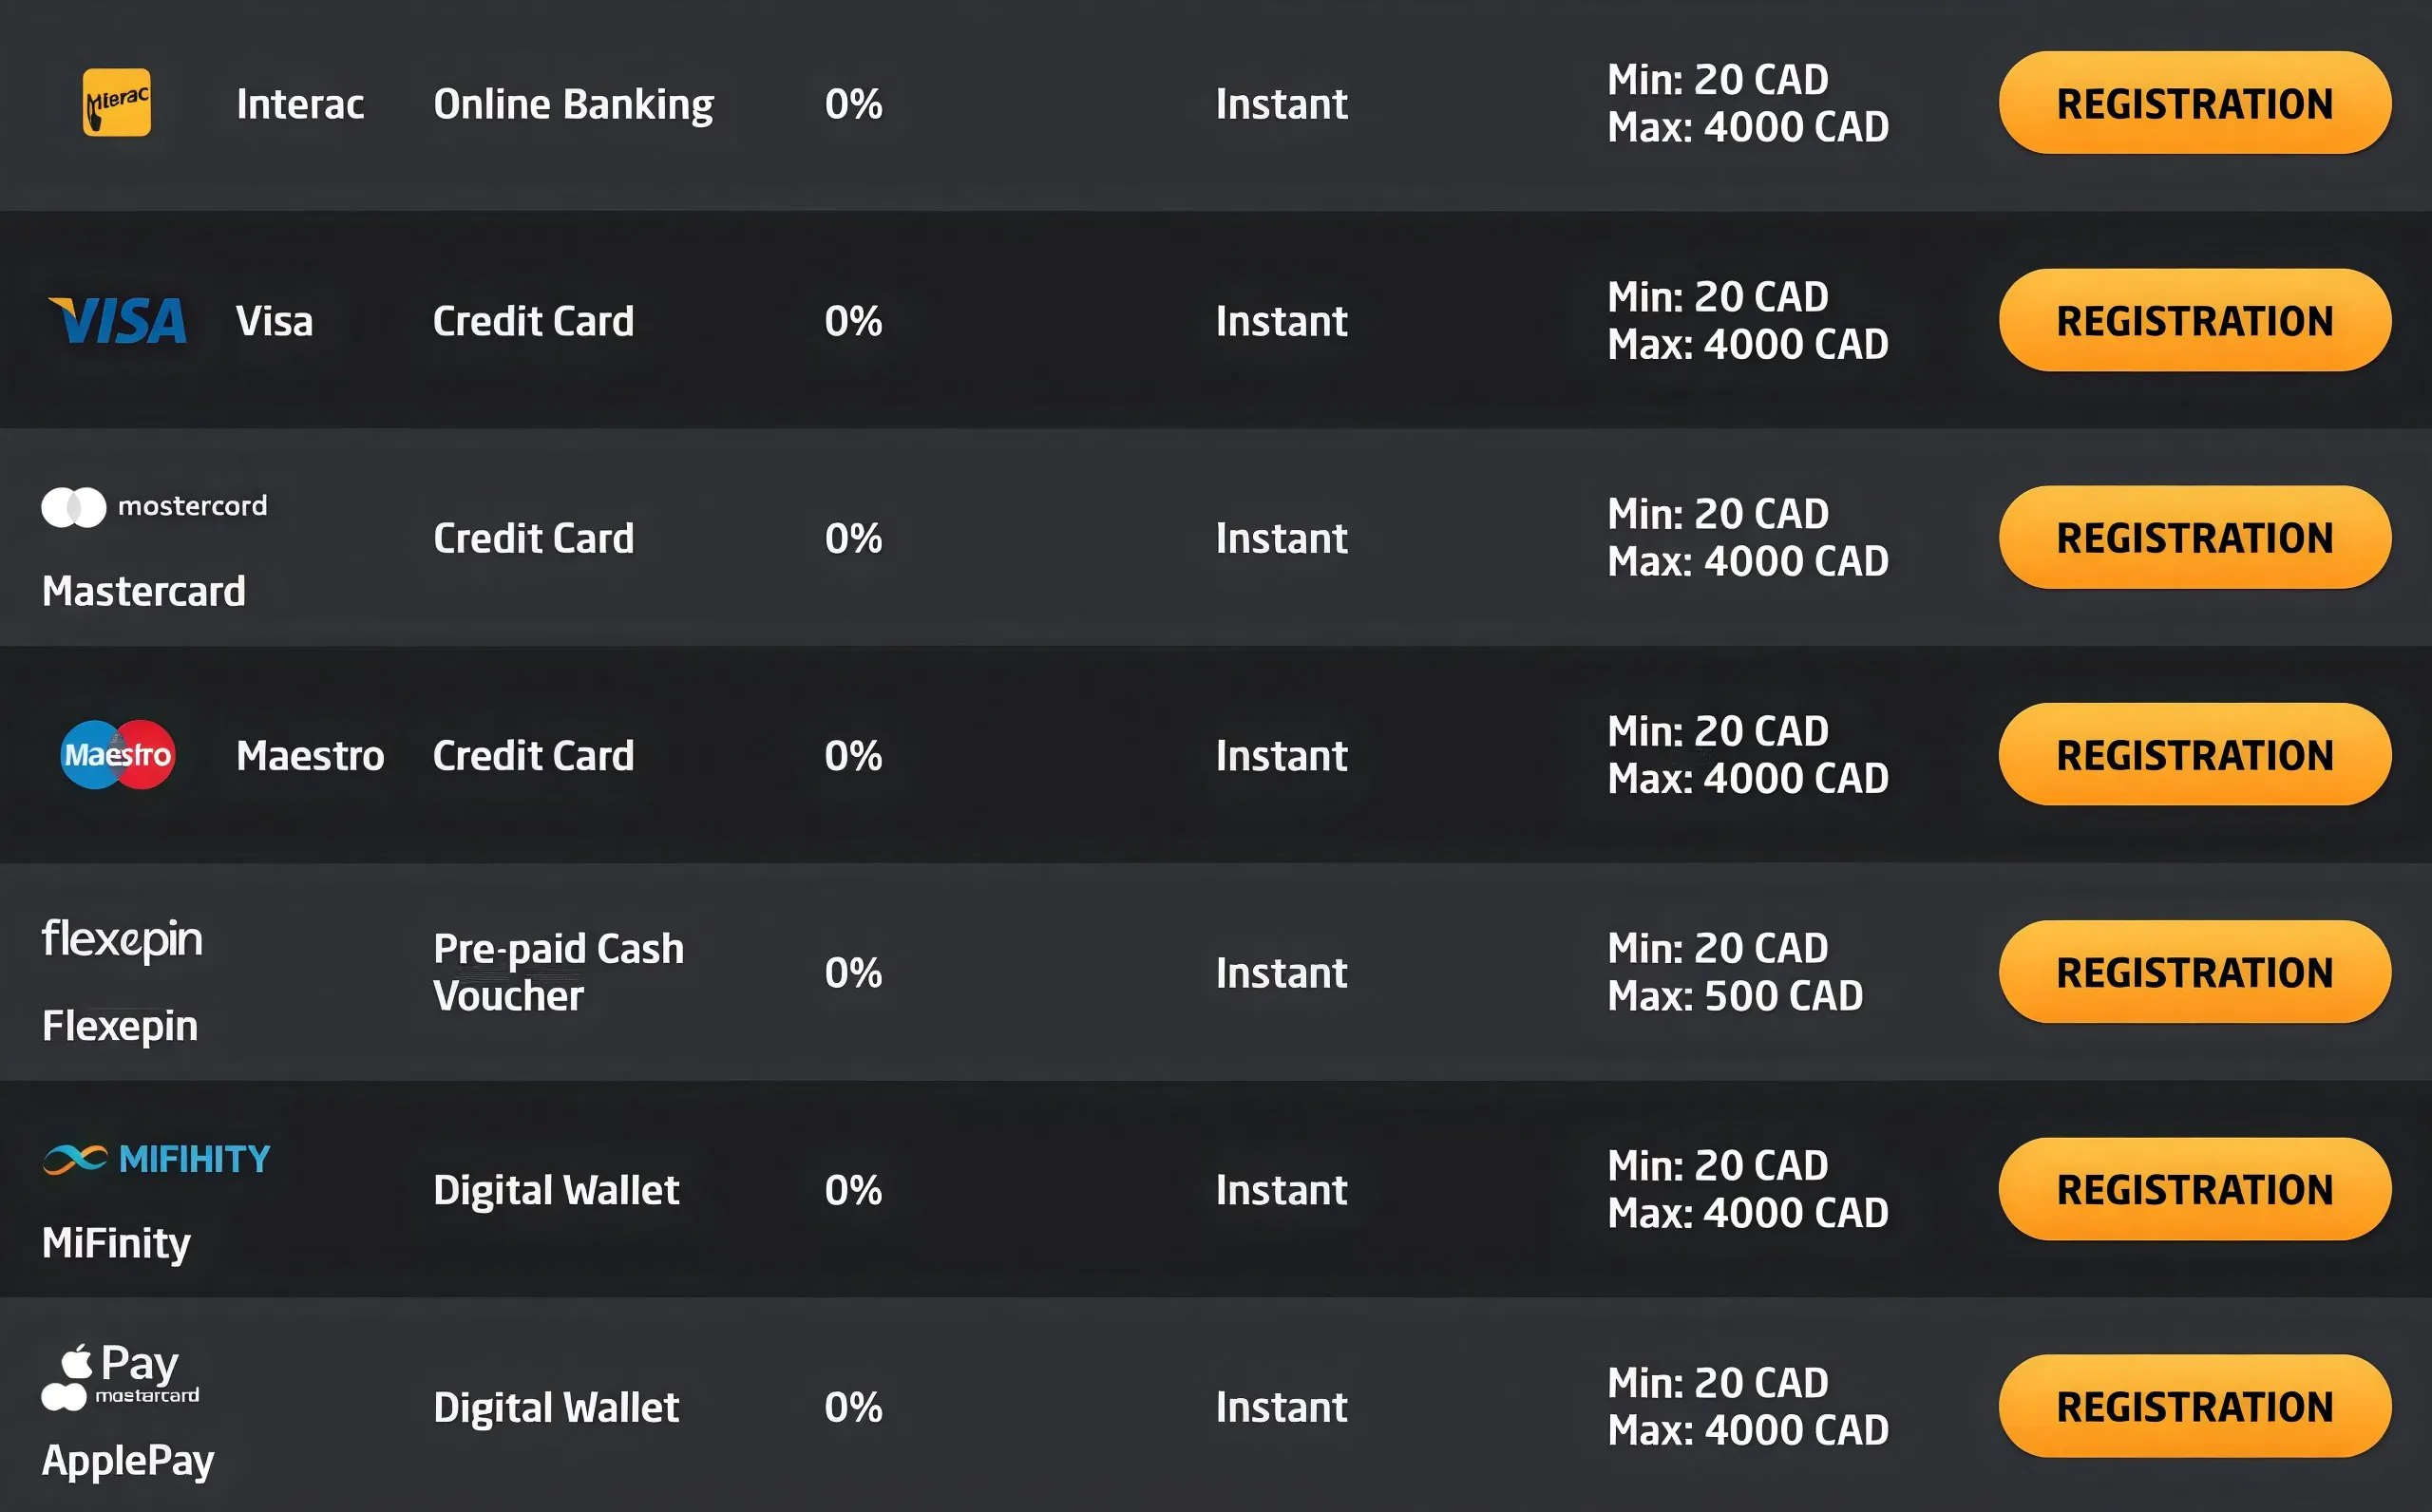Click the Interac payment method name
The width and height of the screenshot is (2432, 1512).
click(300, 104)
